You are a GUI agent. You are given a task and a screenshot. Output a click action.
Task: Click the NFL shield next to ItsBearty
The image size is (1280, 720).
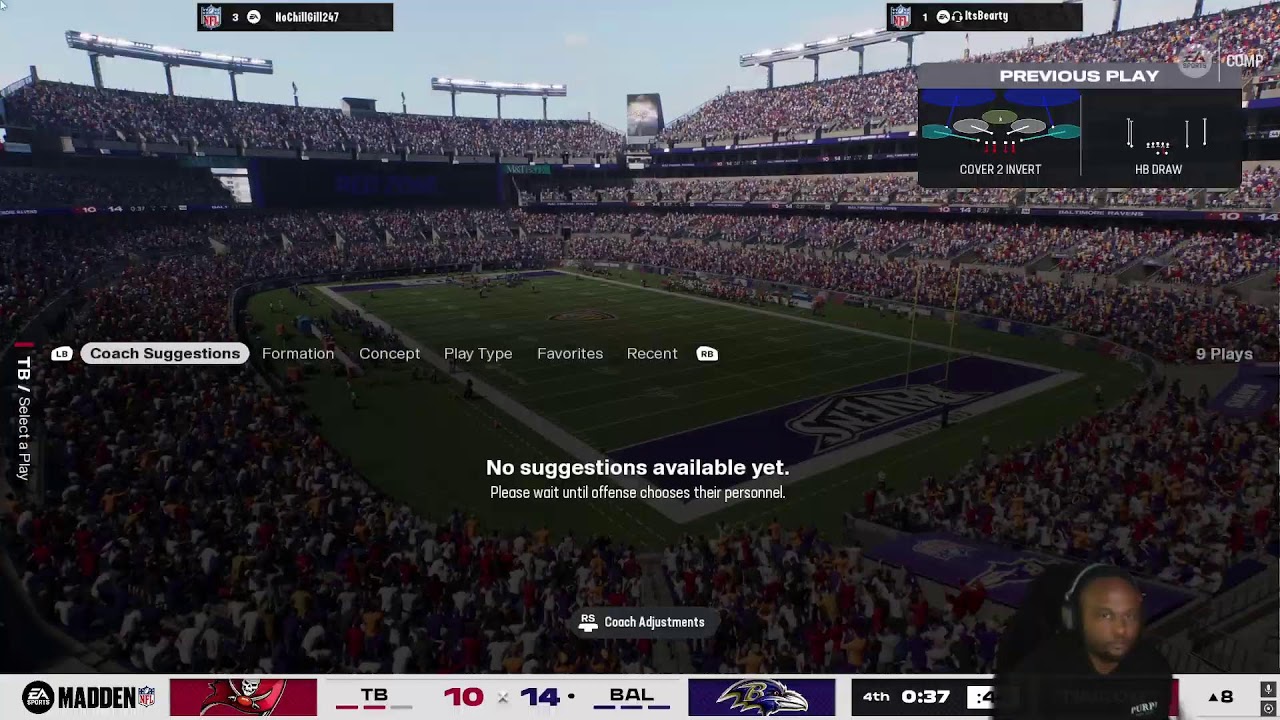(900, 17)
